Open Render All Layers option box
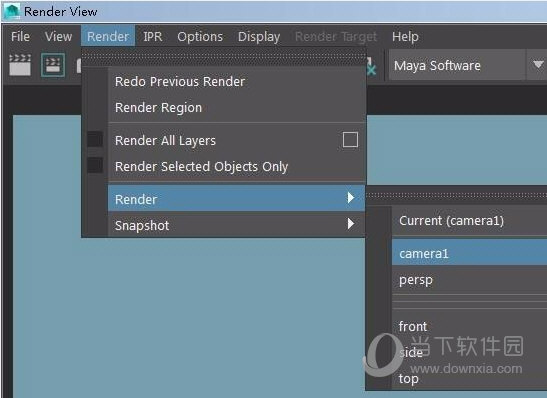 click(350, 140)
